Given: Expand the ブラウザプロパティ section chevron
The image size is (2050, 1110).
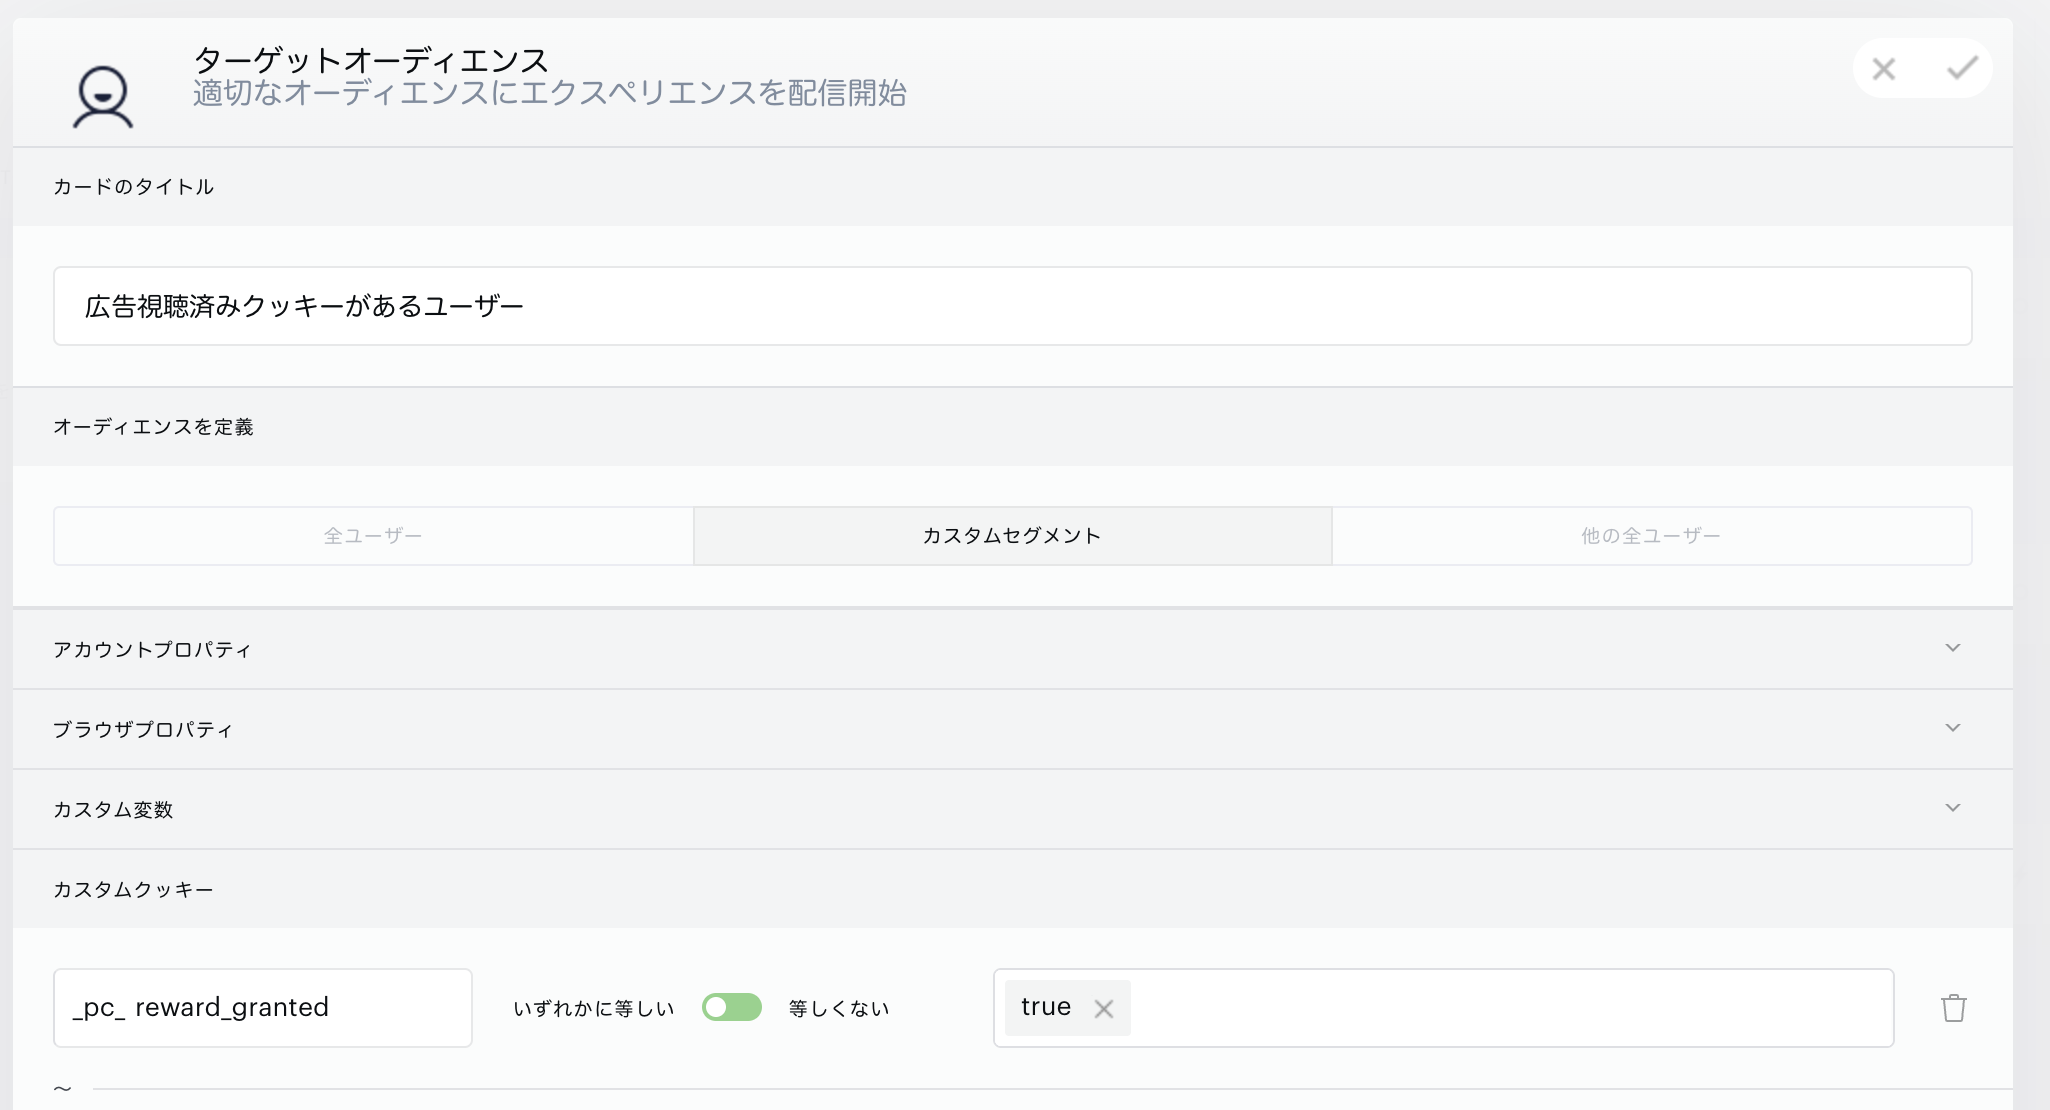Looking at the screenshot, I should (1952, 728).
